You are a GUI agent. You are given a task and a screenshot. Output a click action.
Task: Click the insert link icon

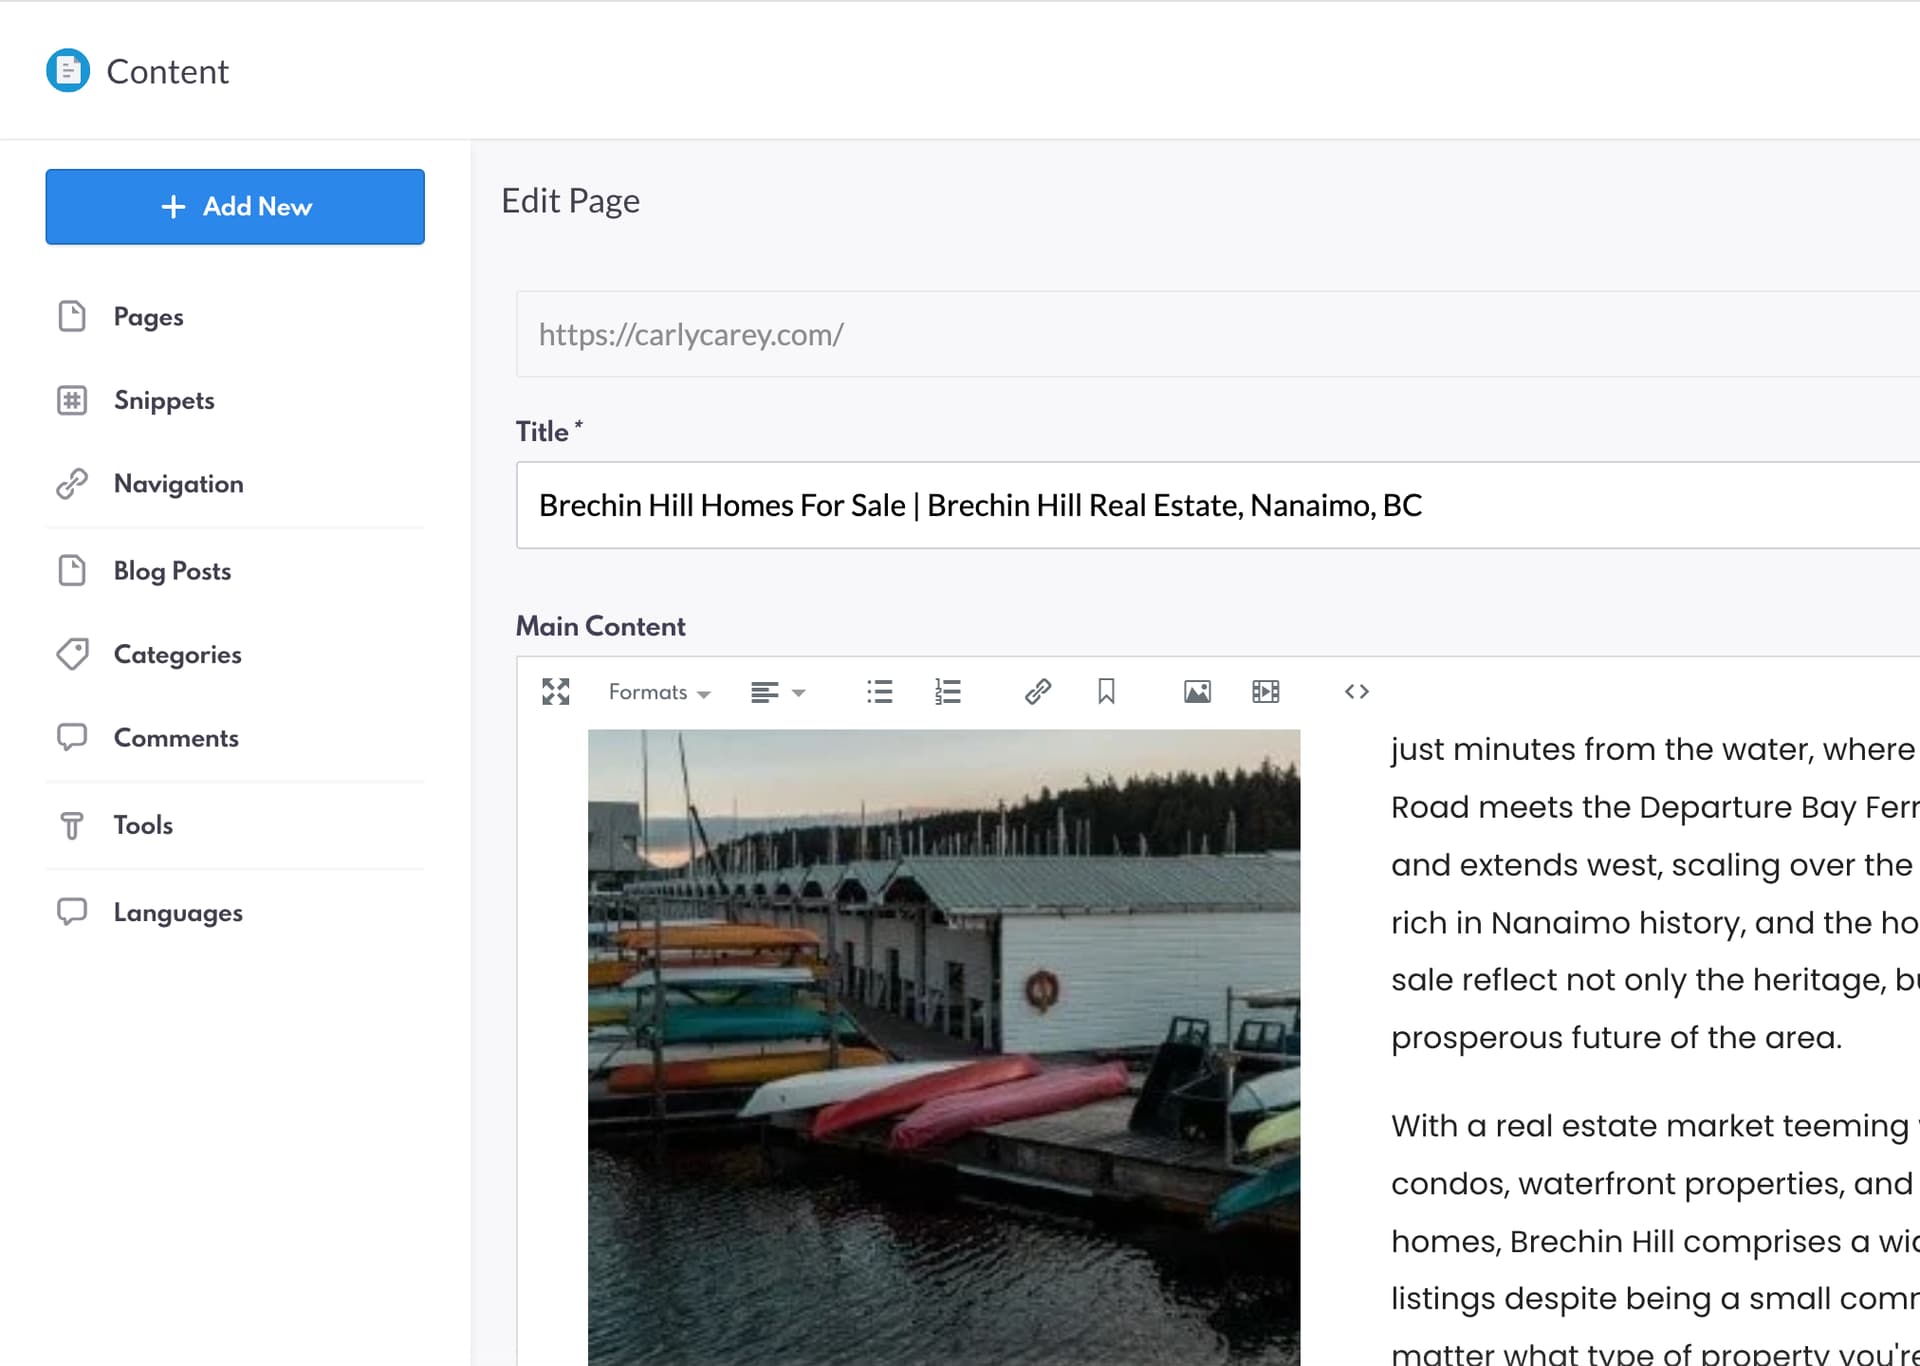point(1037,692)
